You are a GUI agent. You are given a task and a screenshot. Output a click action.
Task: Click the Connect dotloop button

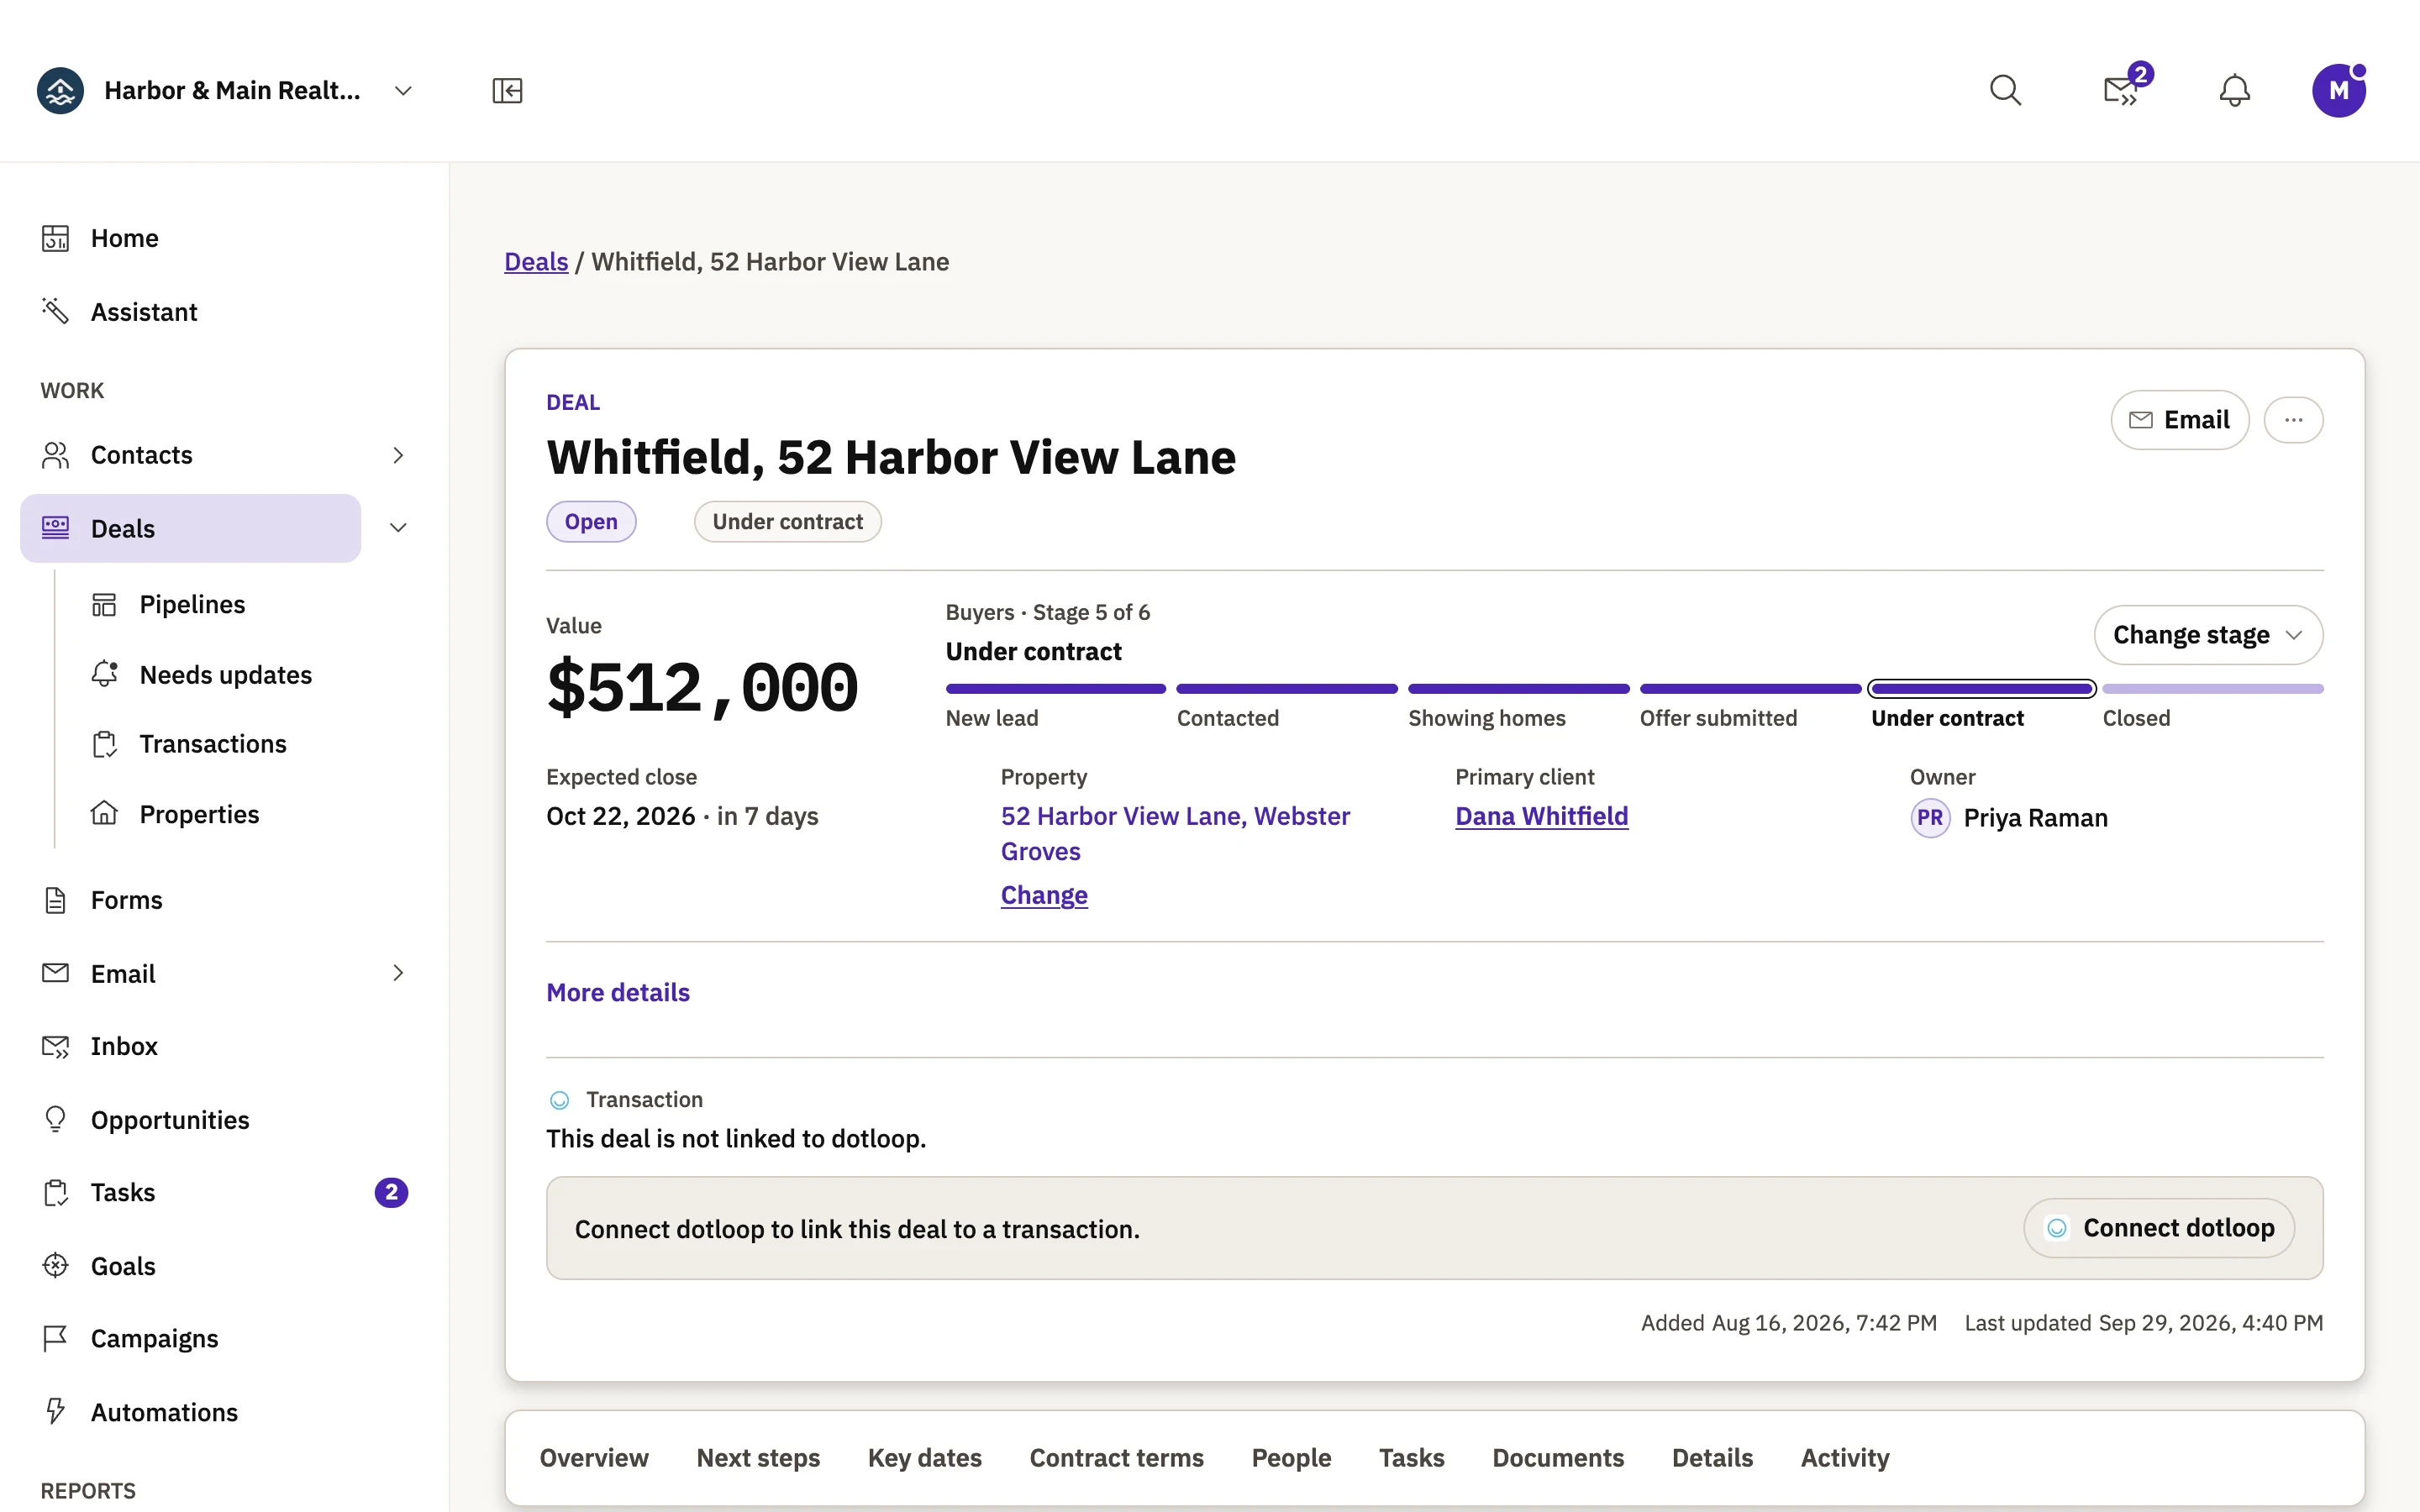click(2159, 1228)
